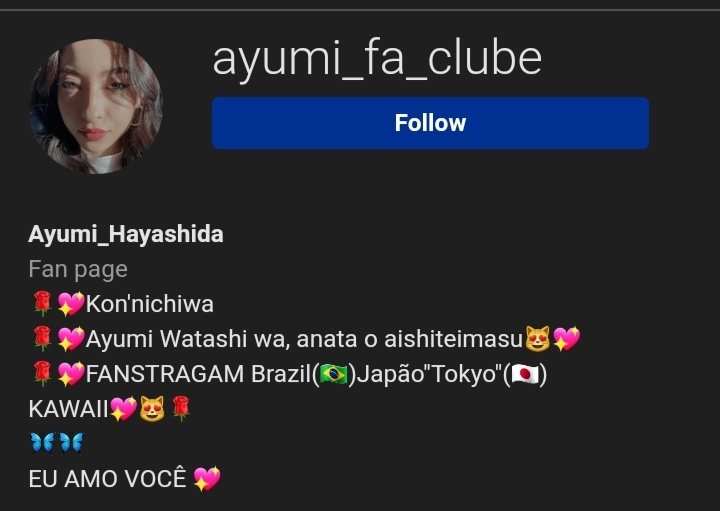Click the rose emoji before Kon'nichiwa
Viewport: 720px width, 511px height.
click(x=42, y=304)
